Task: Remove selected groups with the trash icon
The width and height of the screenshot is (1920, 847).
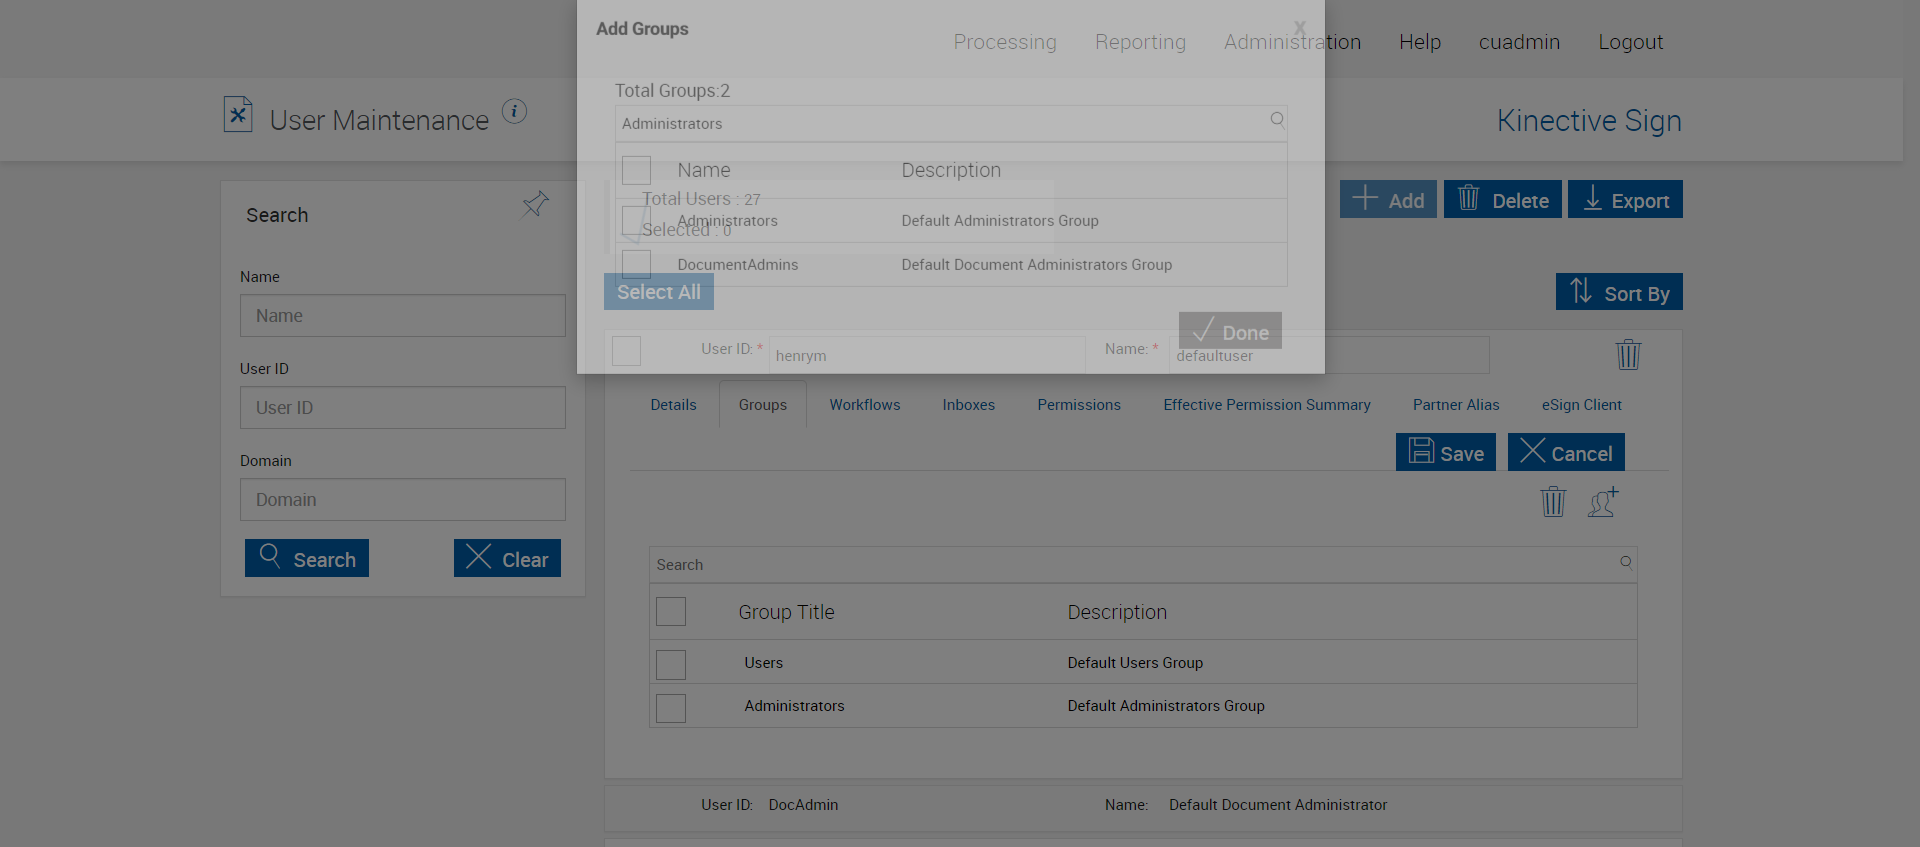Action: (x=1553, y=501)
